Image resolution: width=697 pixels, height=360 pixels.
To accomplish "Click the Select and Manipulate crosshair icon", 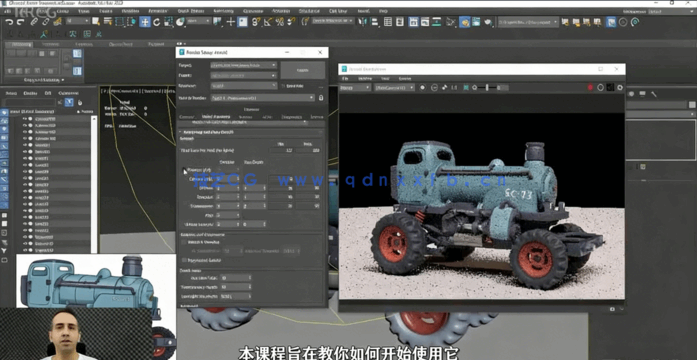I will click(231, 22).
